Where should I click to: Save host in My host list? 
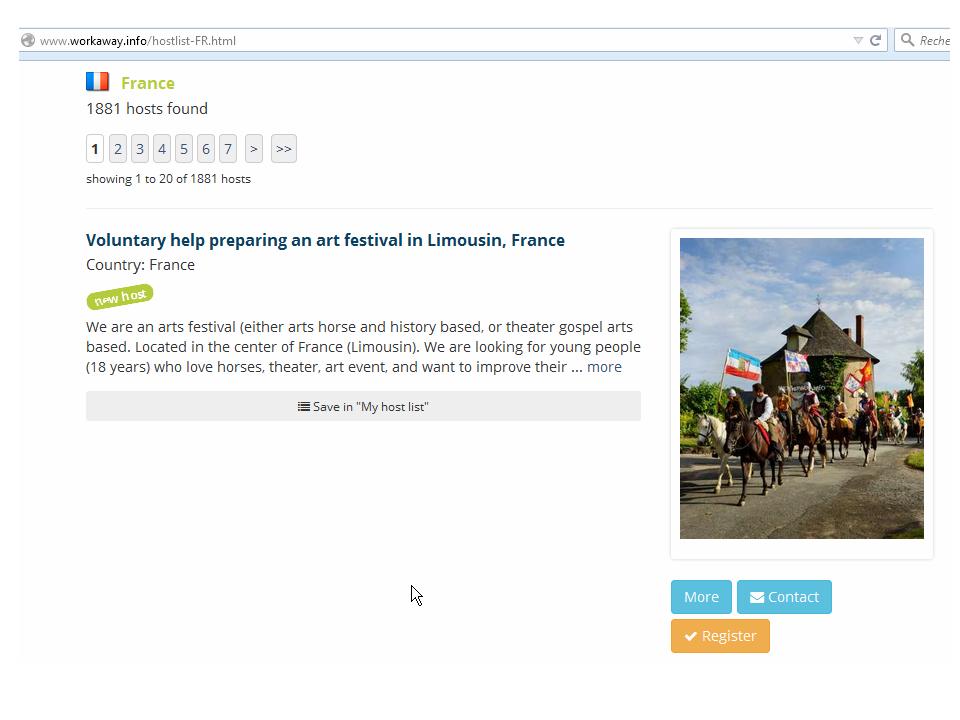point(364,407)
